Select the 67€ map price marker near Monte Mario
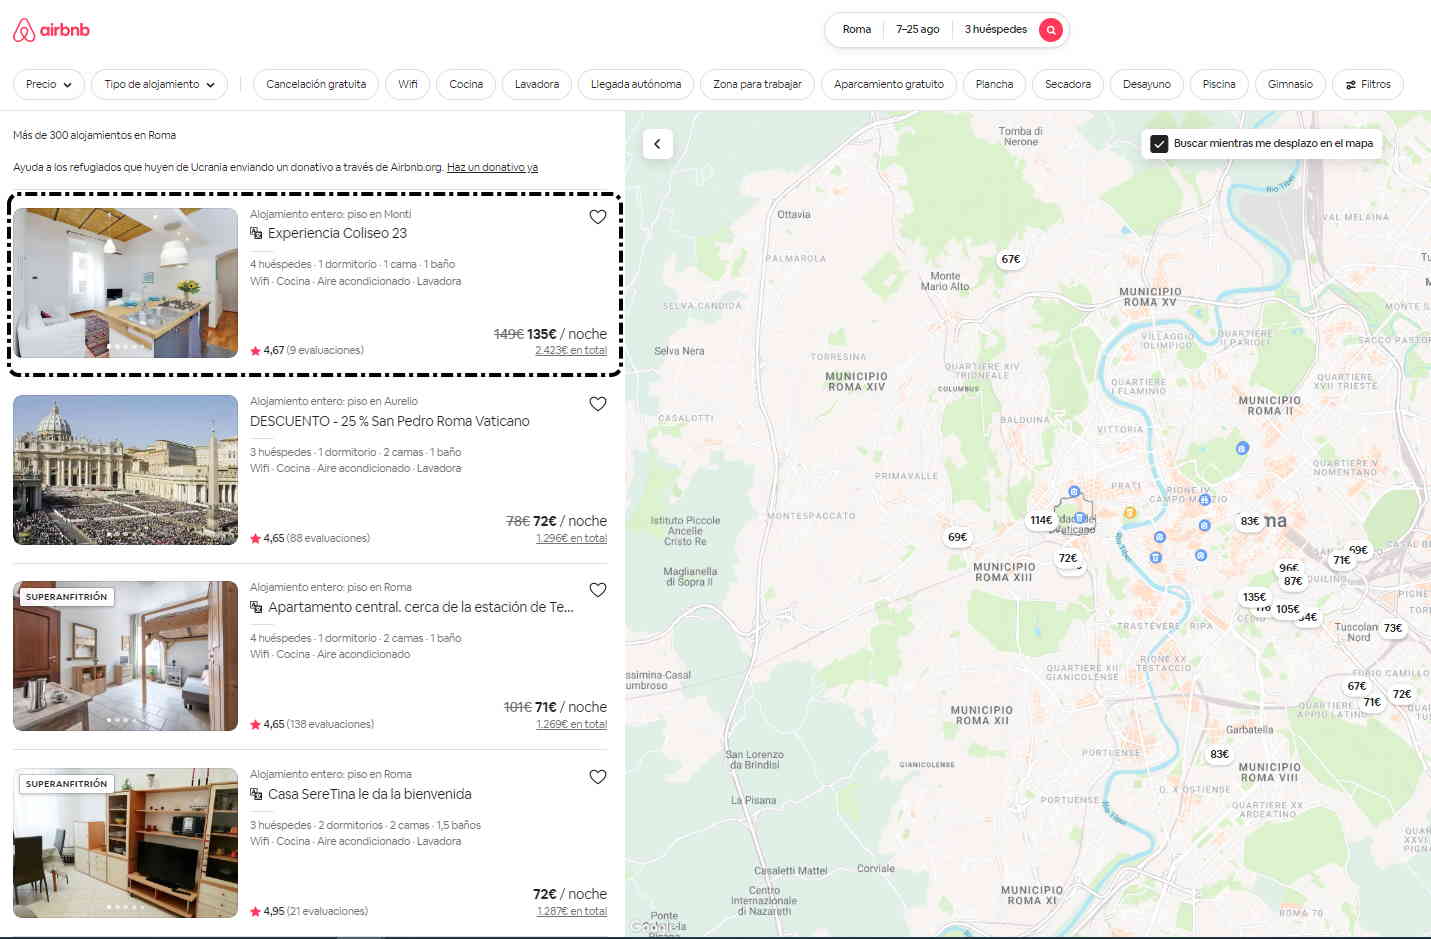Screen dimensions: 1431x939 click(x=1011, y=259)
